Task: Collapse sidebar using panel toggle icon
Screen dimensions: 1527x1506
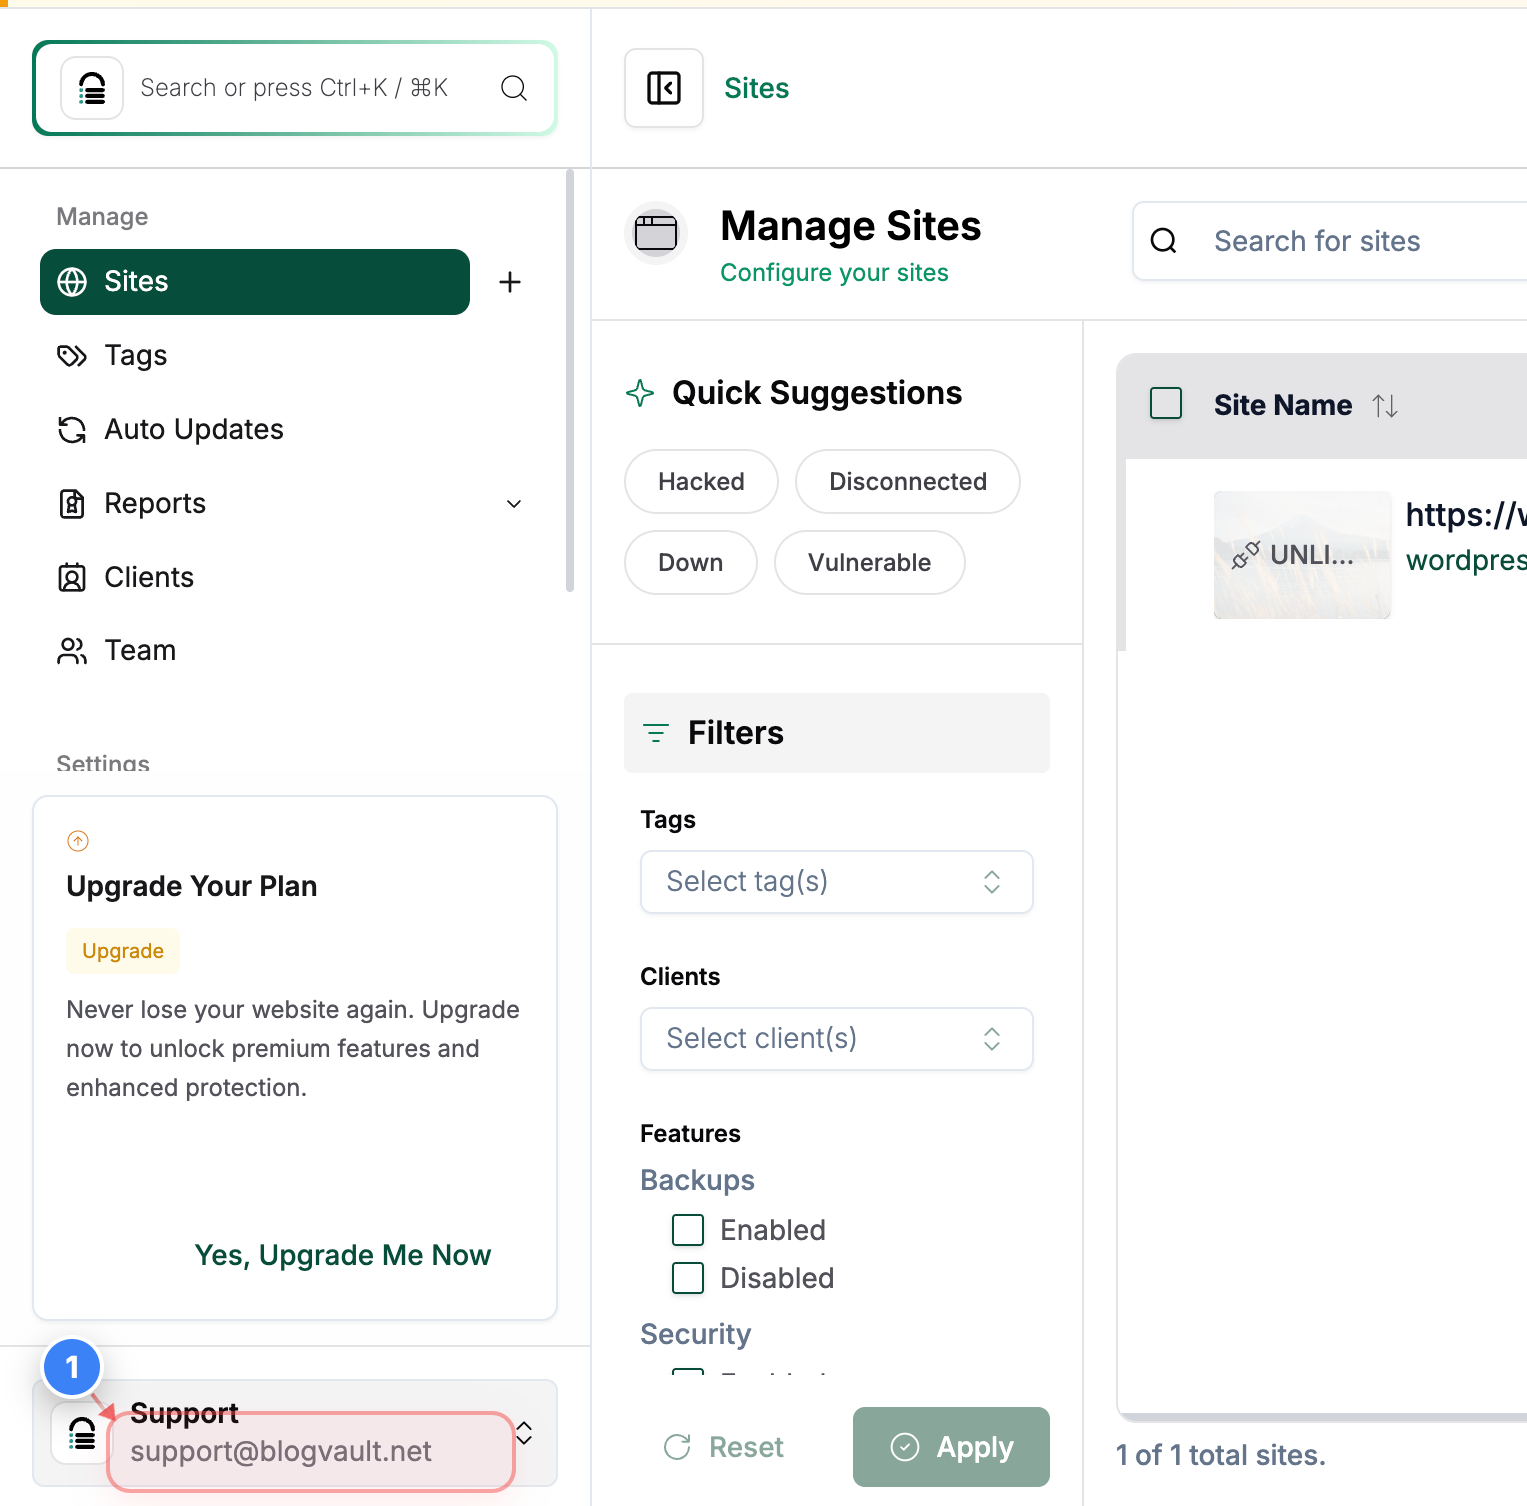Action: (664, 88)
